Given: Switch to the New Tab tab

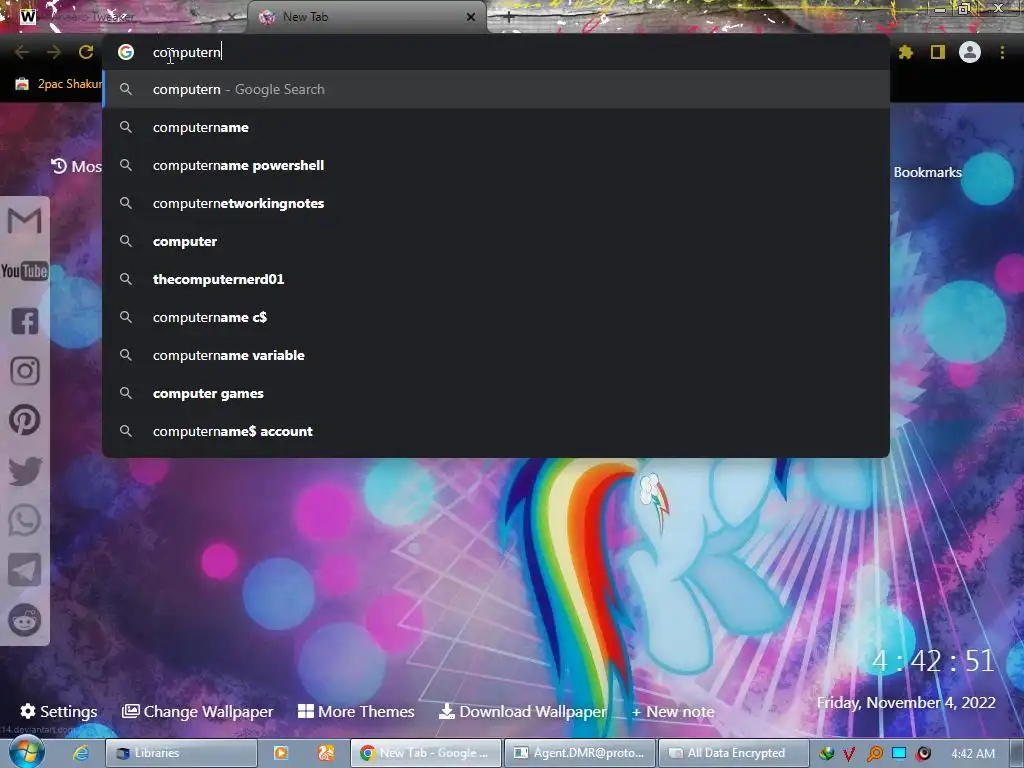Looking at the screenshot, I should [366, 17].
